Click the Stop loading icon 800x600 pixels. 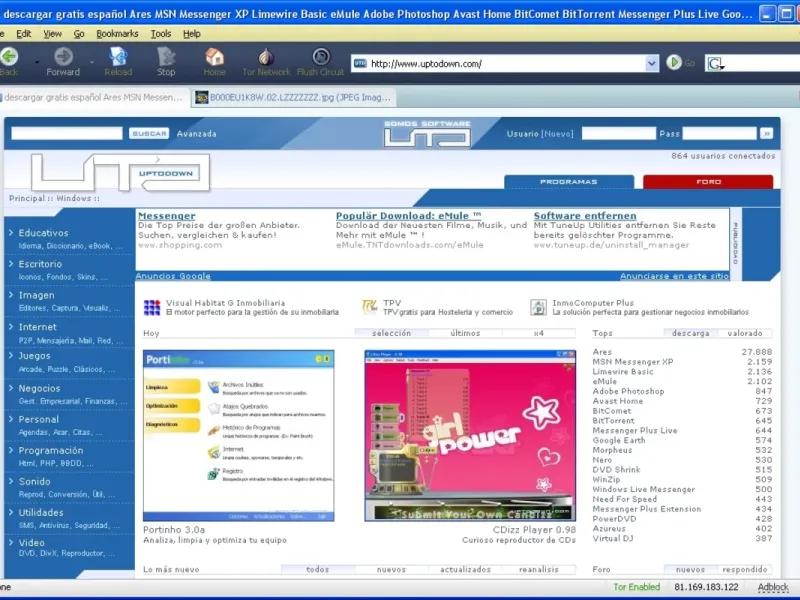[166, 56]
